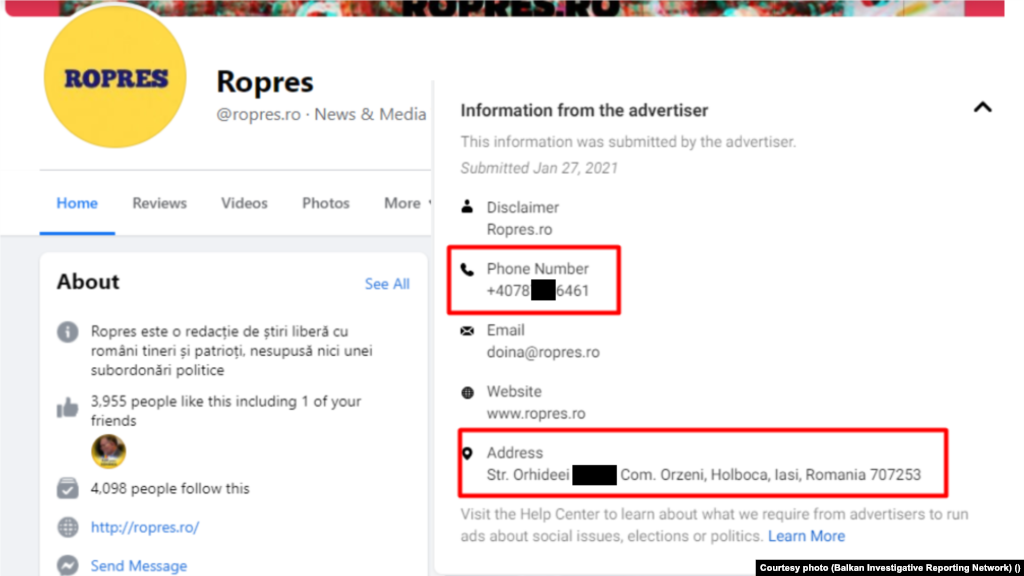This screenshot has width=1024, height=576.
Task: Click the Messenger icon beside Send Message
Action: click(x=67, y=565)
